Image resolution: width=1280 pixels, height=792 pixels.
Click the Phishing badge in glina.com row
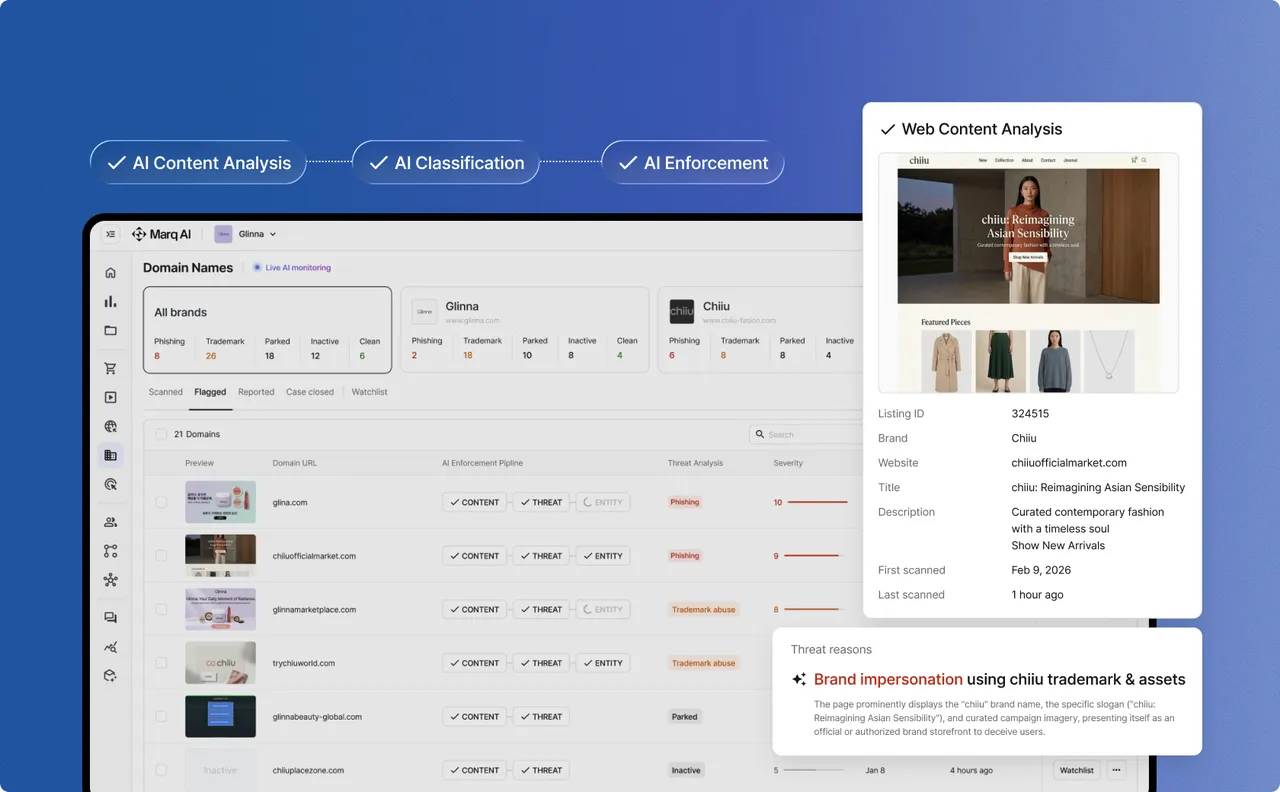click(x=685, y=502)
